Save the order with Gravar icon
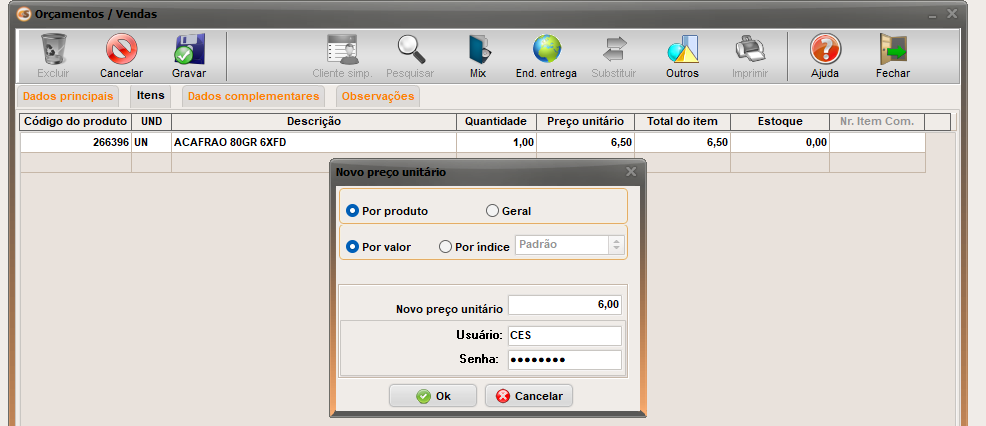986x426 pixels. coord(189,49)
